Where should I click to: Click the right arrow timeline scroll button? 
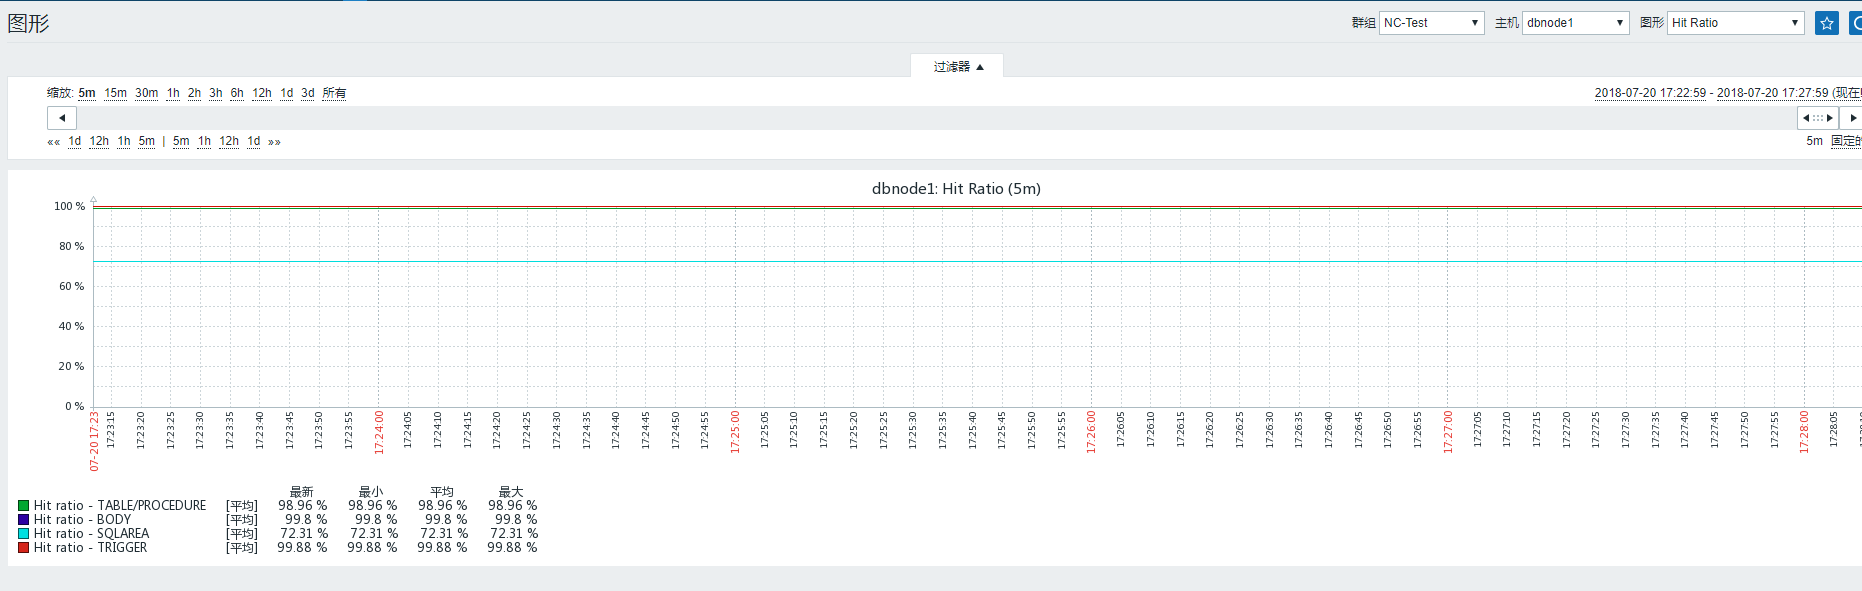point(1852,118)
